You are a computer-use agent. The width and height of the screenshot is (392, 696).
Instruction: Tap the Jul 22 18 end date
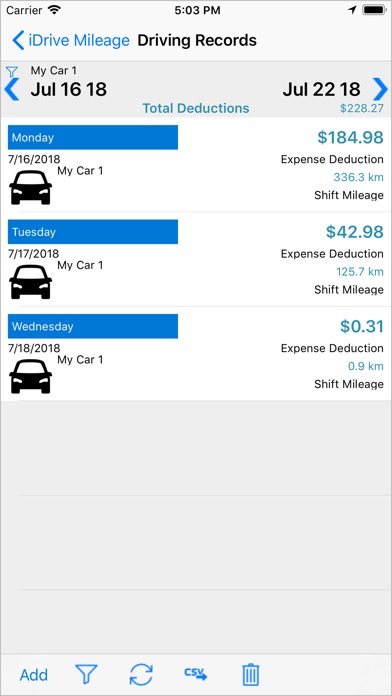(321, 90)
